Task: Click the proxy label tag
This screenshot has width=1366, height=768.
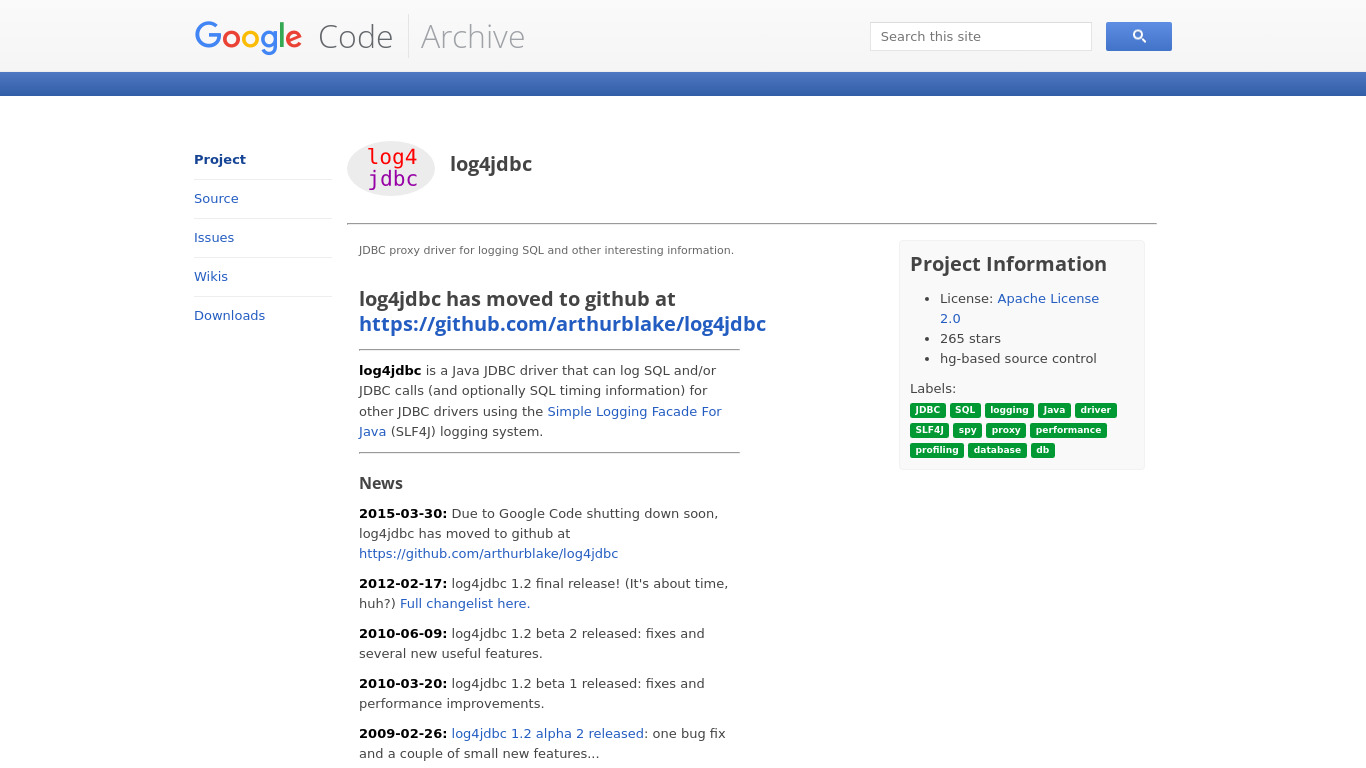Action: [x=1006, y=430]
